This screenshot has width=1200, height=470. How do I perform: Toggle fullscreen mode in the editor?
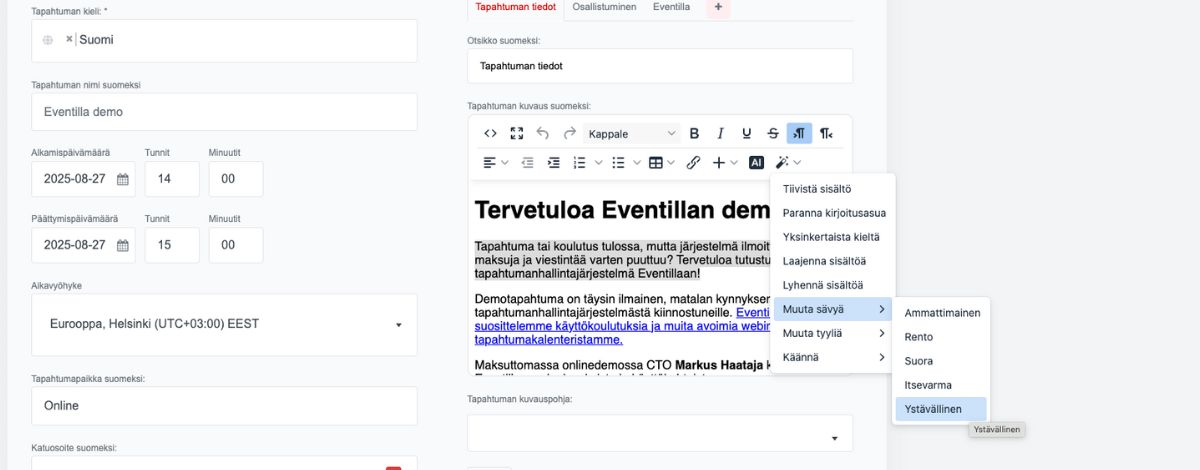[x=517, y=133]
